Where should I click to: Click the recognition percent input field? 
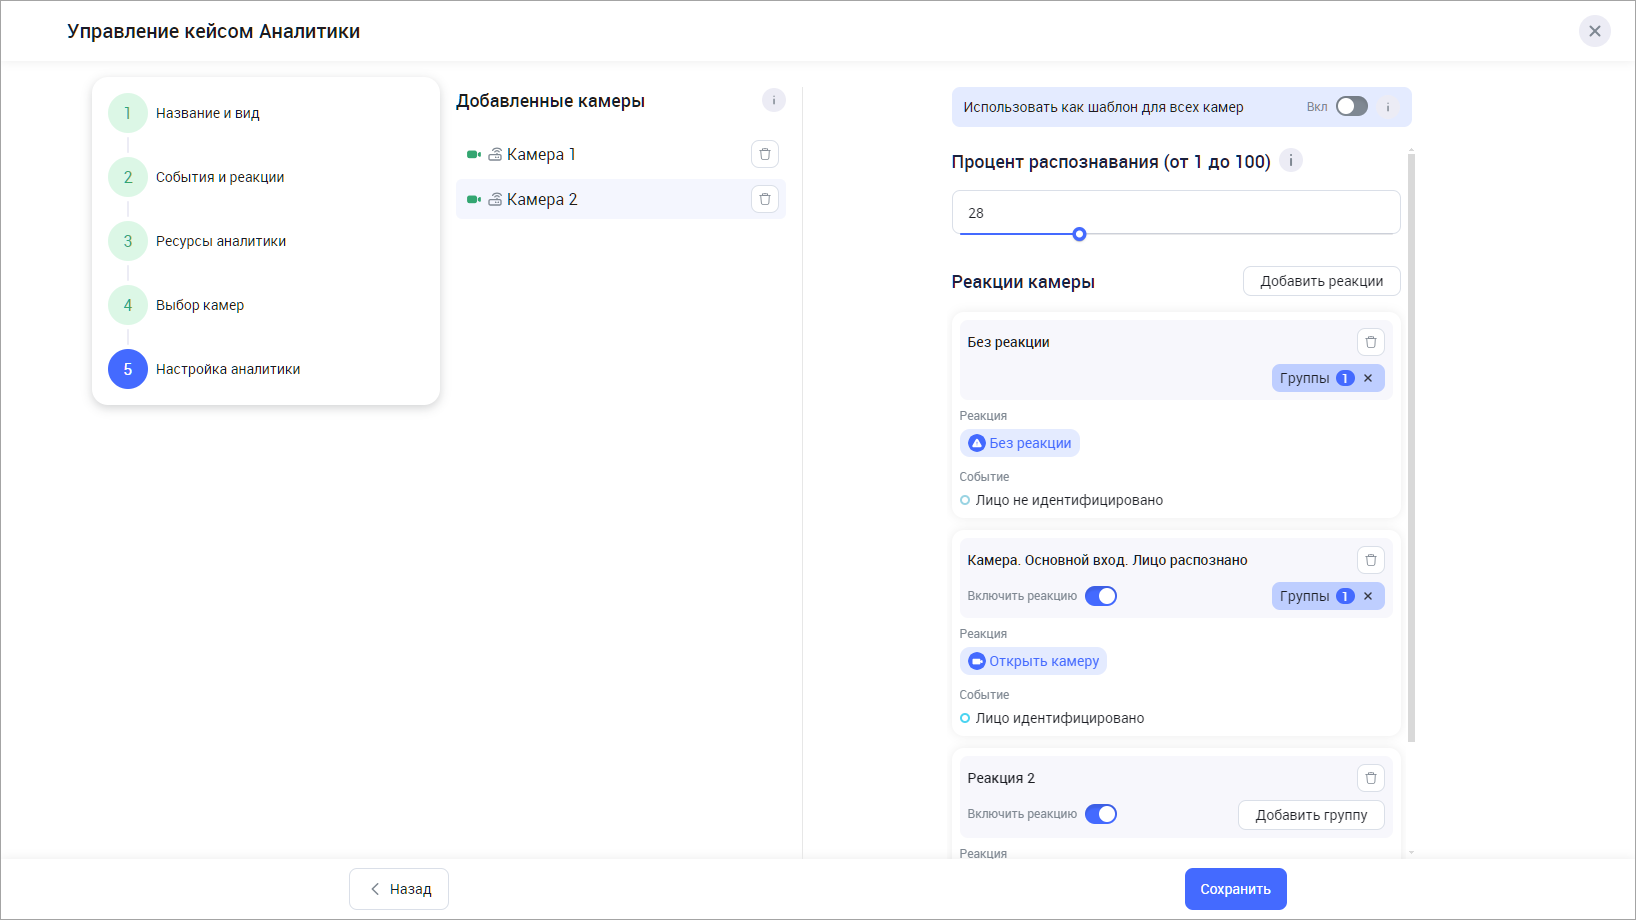pyautogui.click(x=1175, y=212)
